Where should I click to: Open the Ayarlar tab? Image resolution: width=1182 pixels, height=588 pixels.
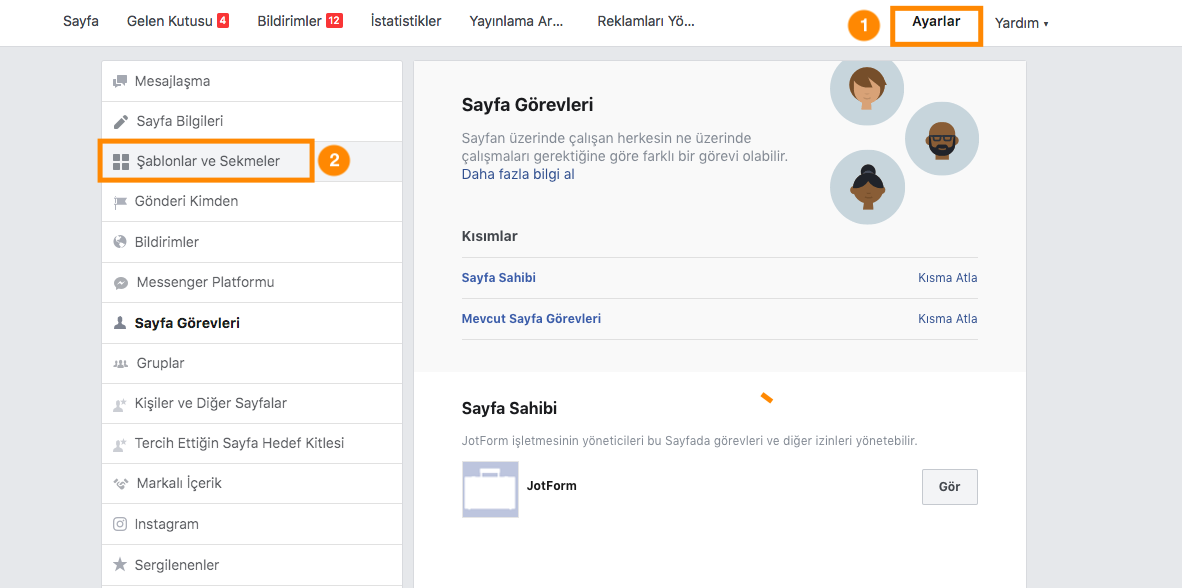click(x=936, y=22)
